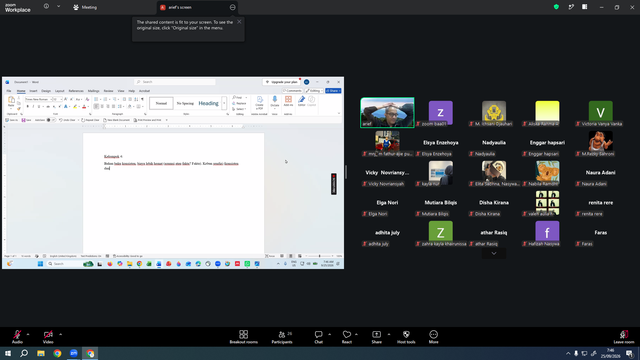Click text highlight color icon in Word
This screenshot has height=360, width=640.
click(x=75, y=107)
